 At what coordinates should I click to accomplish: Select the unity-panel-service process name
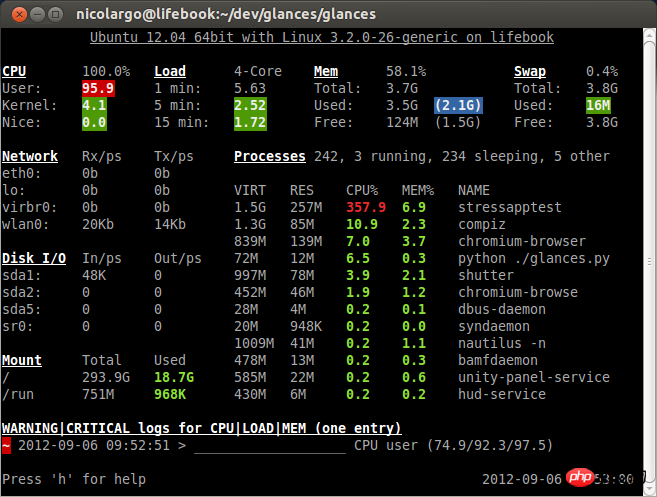pyautogui.click(x=534, y=377)
